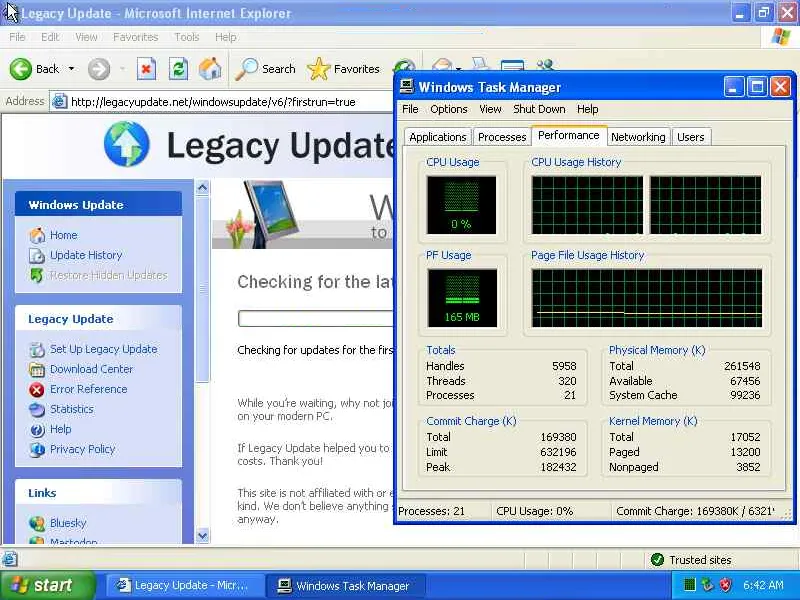The width and height of the screenshot is (800, 600).
Task: Open the Set Up Legacy Update link
Action: (x=104, y=349)
